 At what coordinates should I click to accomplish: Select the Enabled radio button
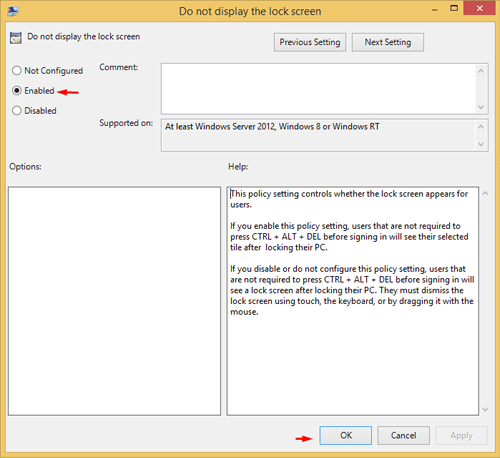[x=17, y=91]
